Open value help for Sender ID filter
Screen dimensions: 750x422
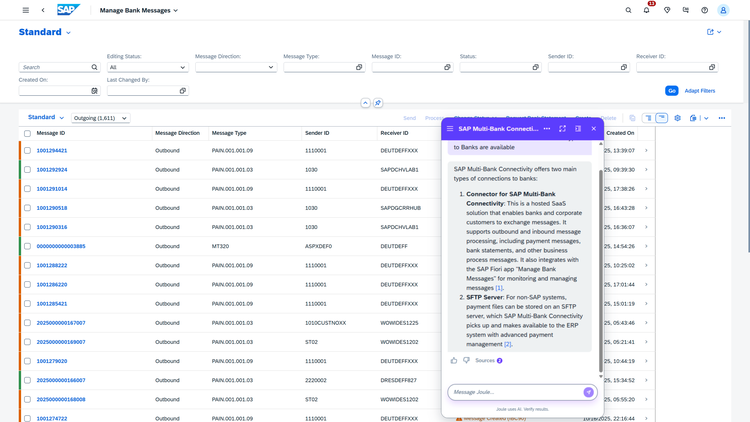click(x=624, y=67)
